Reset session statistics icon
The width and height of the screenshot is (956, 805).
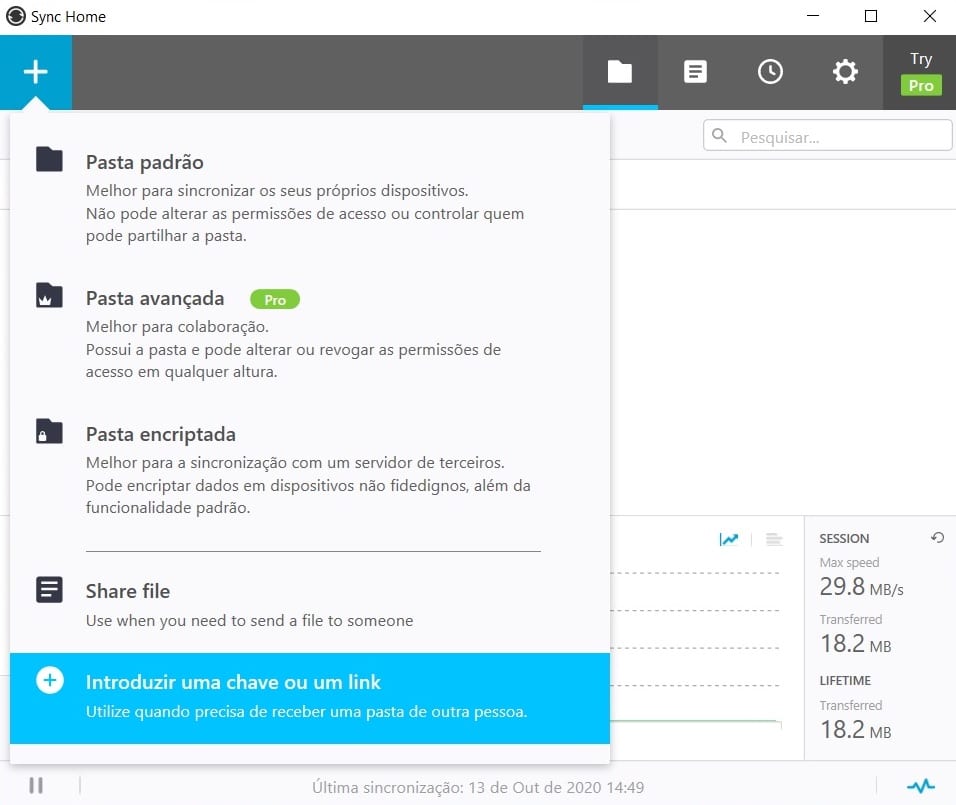coord(938,538)
